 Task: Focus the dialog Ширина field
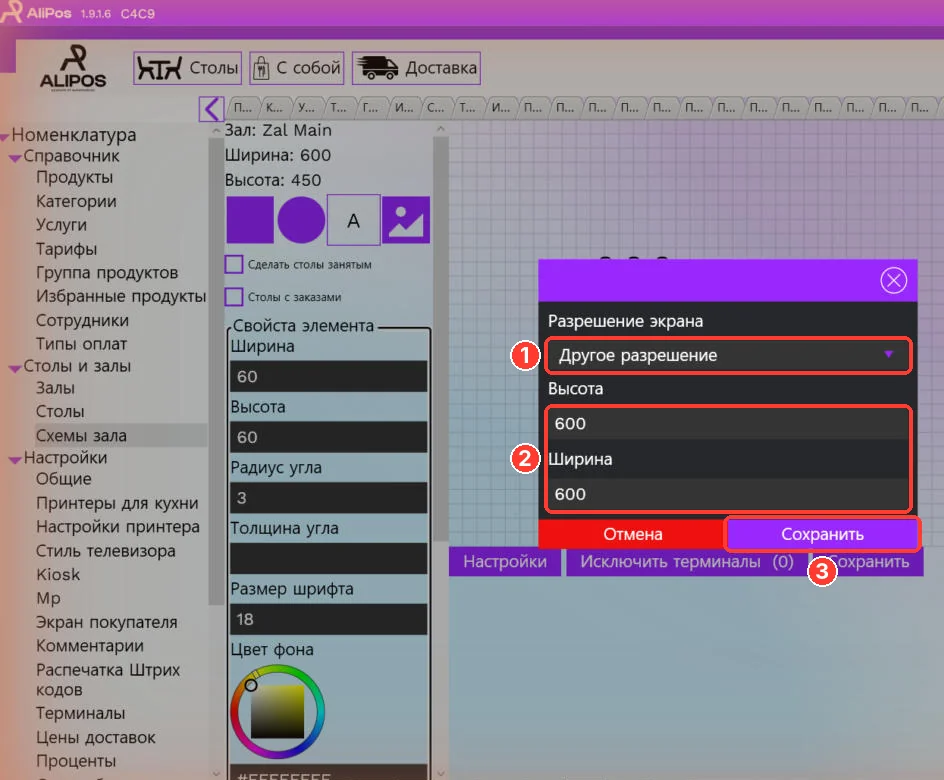728,494
